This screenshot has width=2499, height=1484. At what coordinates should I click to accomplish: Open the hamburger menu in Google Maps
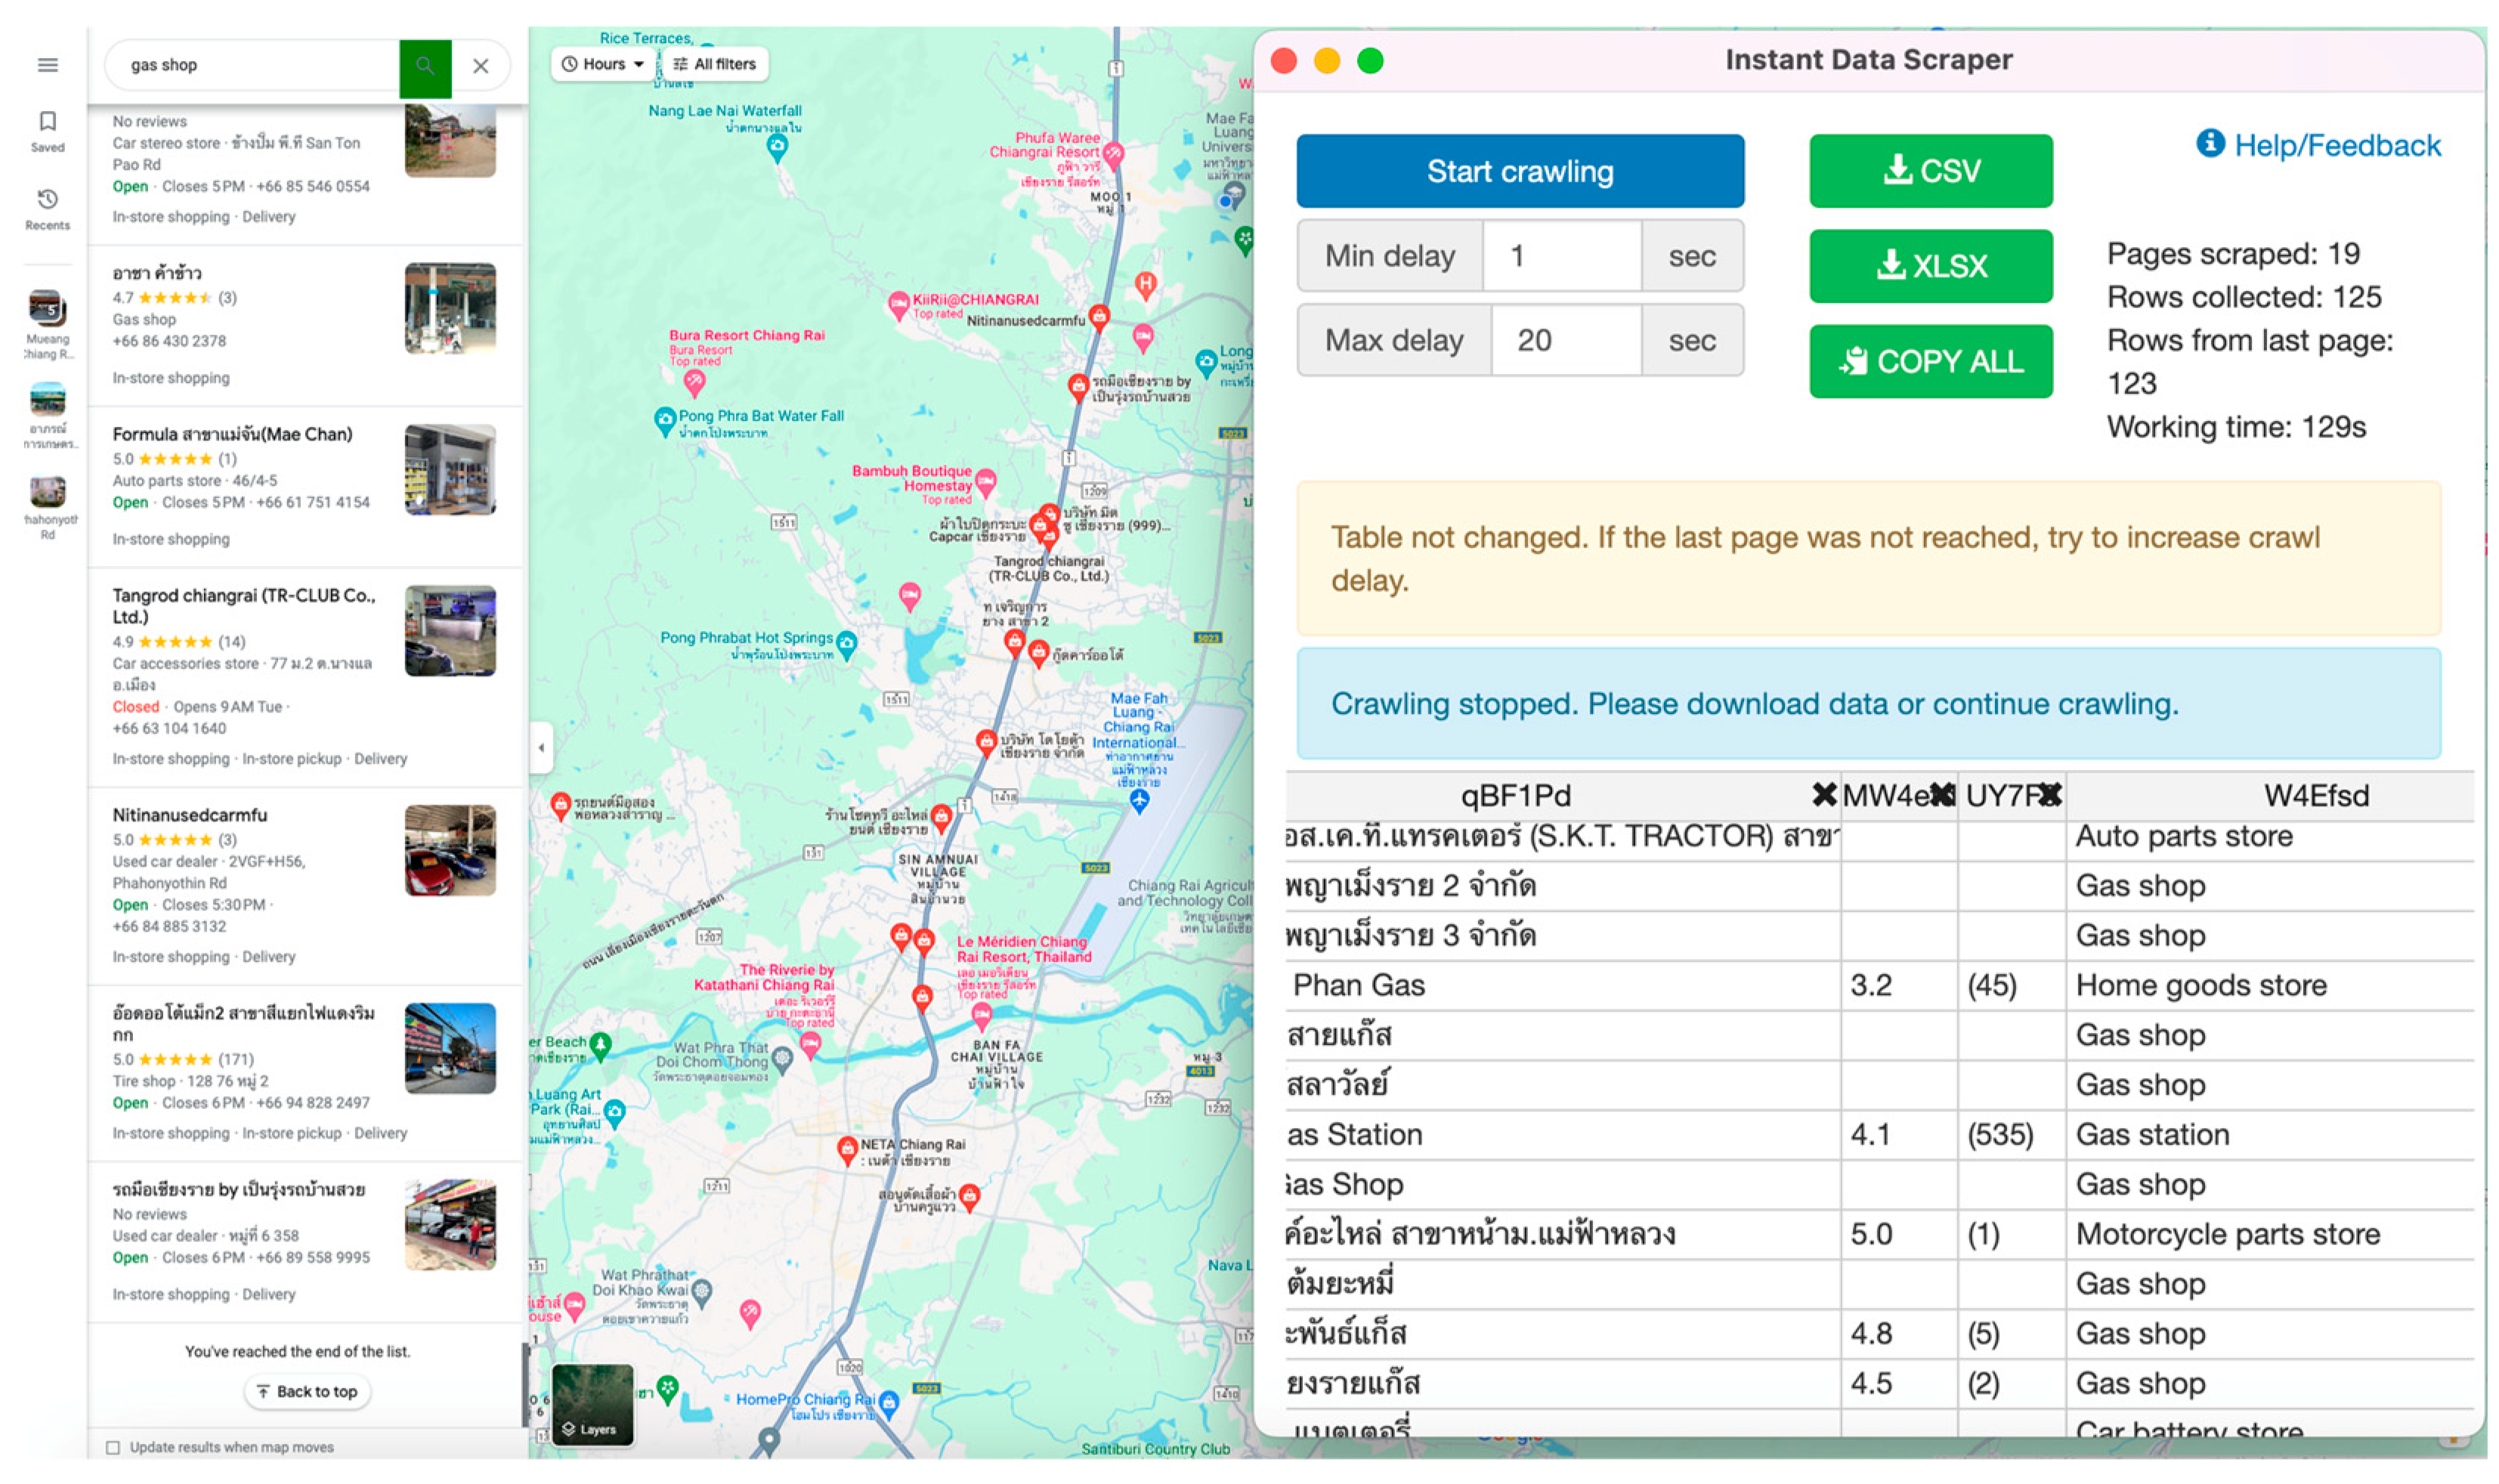tap(47, 65)
